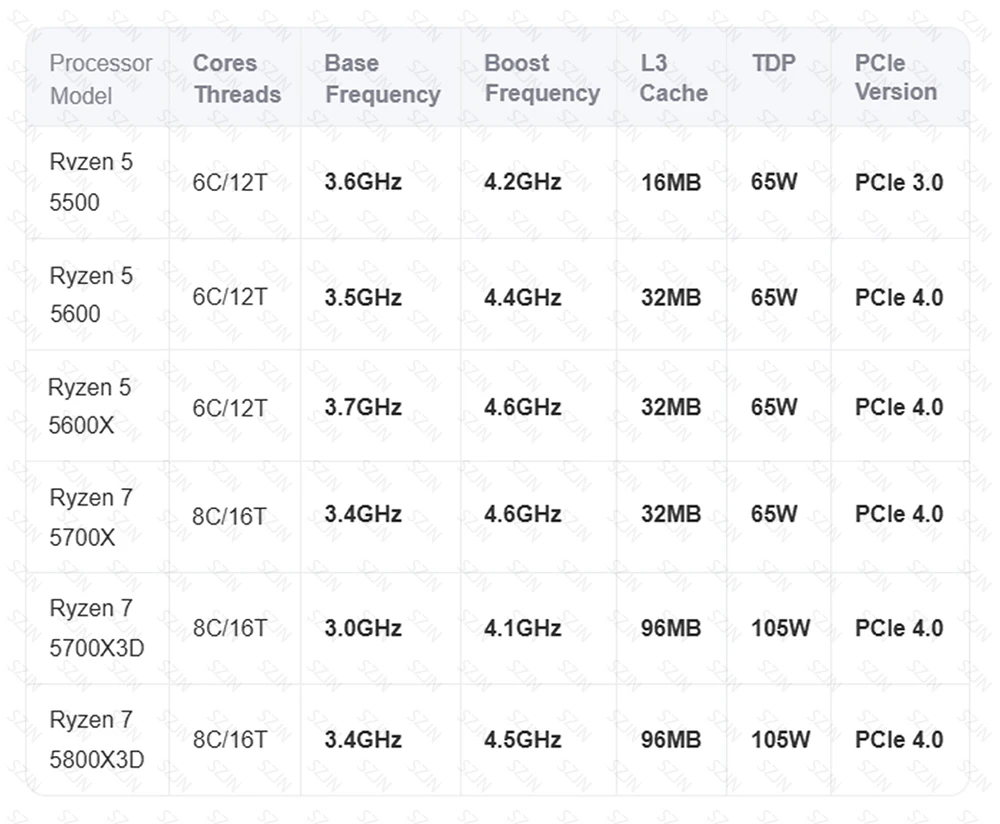Click the PCIe Version column header
Screen dimensions: 1000x824
(896, 78)
